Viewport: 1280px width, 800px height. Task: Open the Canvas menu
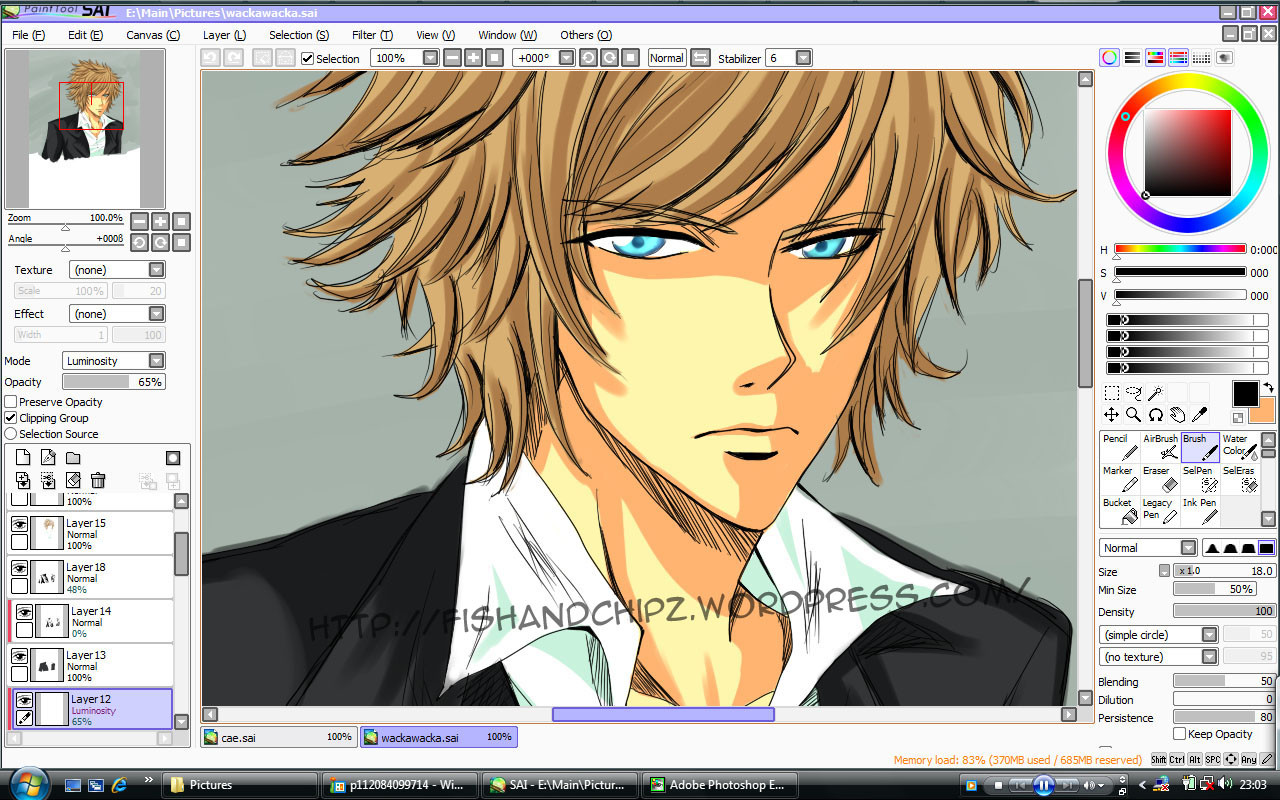[x=153, y=35]
